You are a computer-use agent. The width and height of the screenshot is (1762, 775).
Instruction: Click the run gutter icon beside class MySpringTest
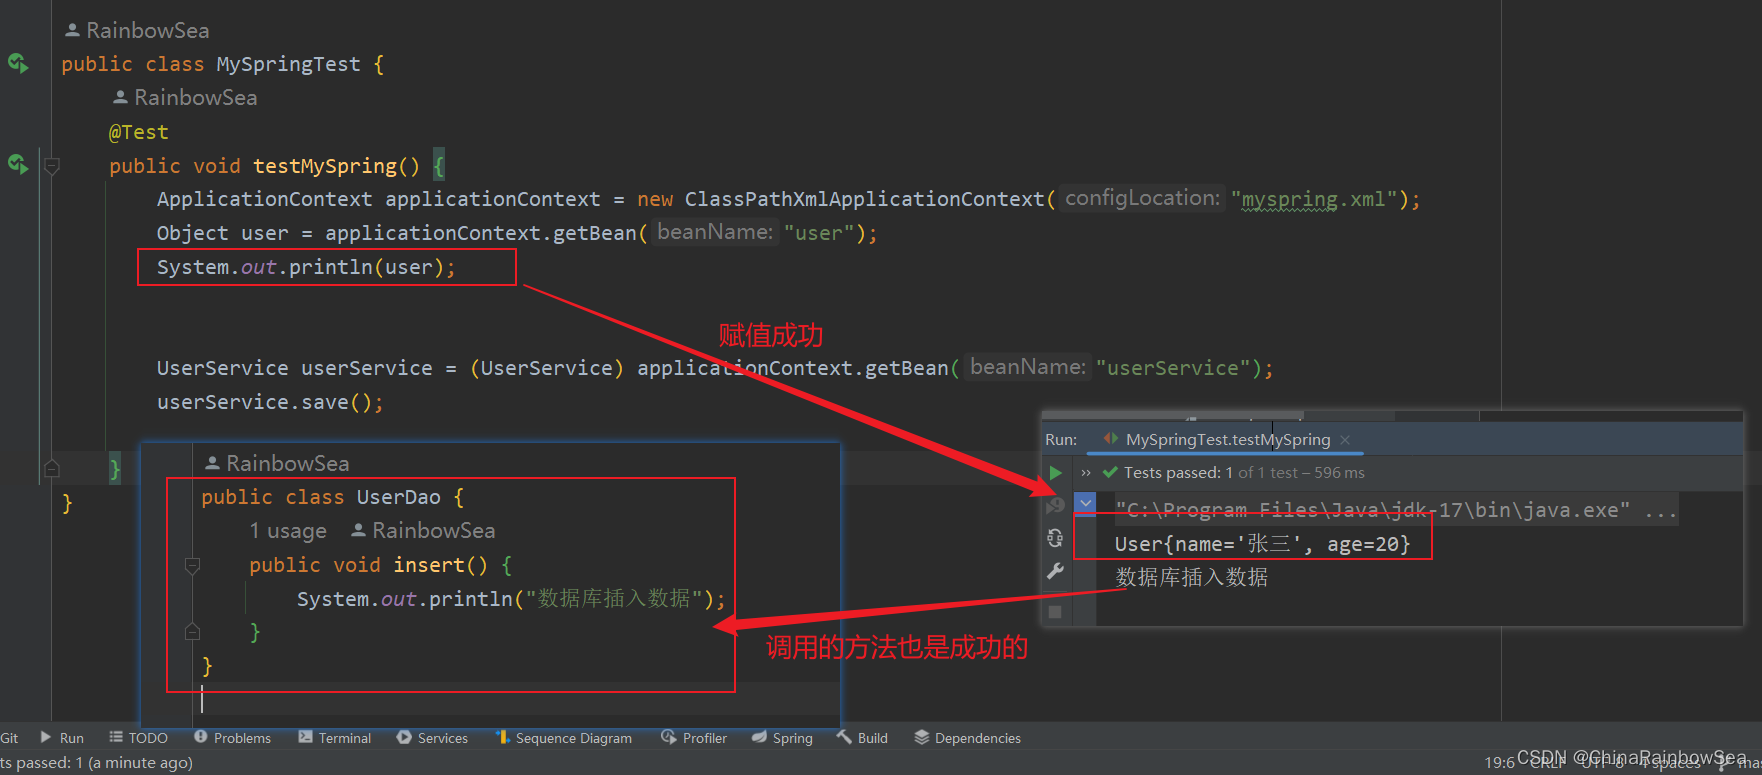(x=18, y=63)
